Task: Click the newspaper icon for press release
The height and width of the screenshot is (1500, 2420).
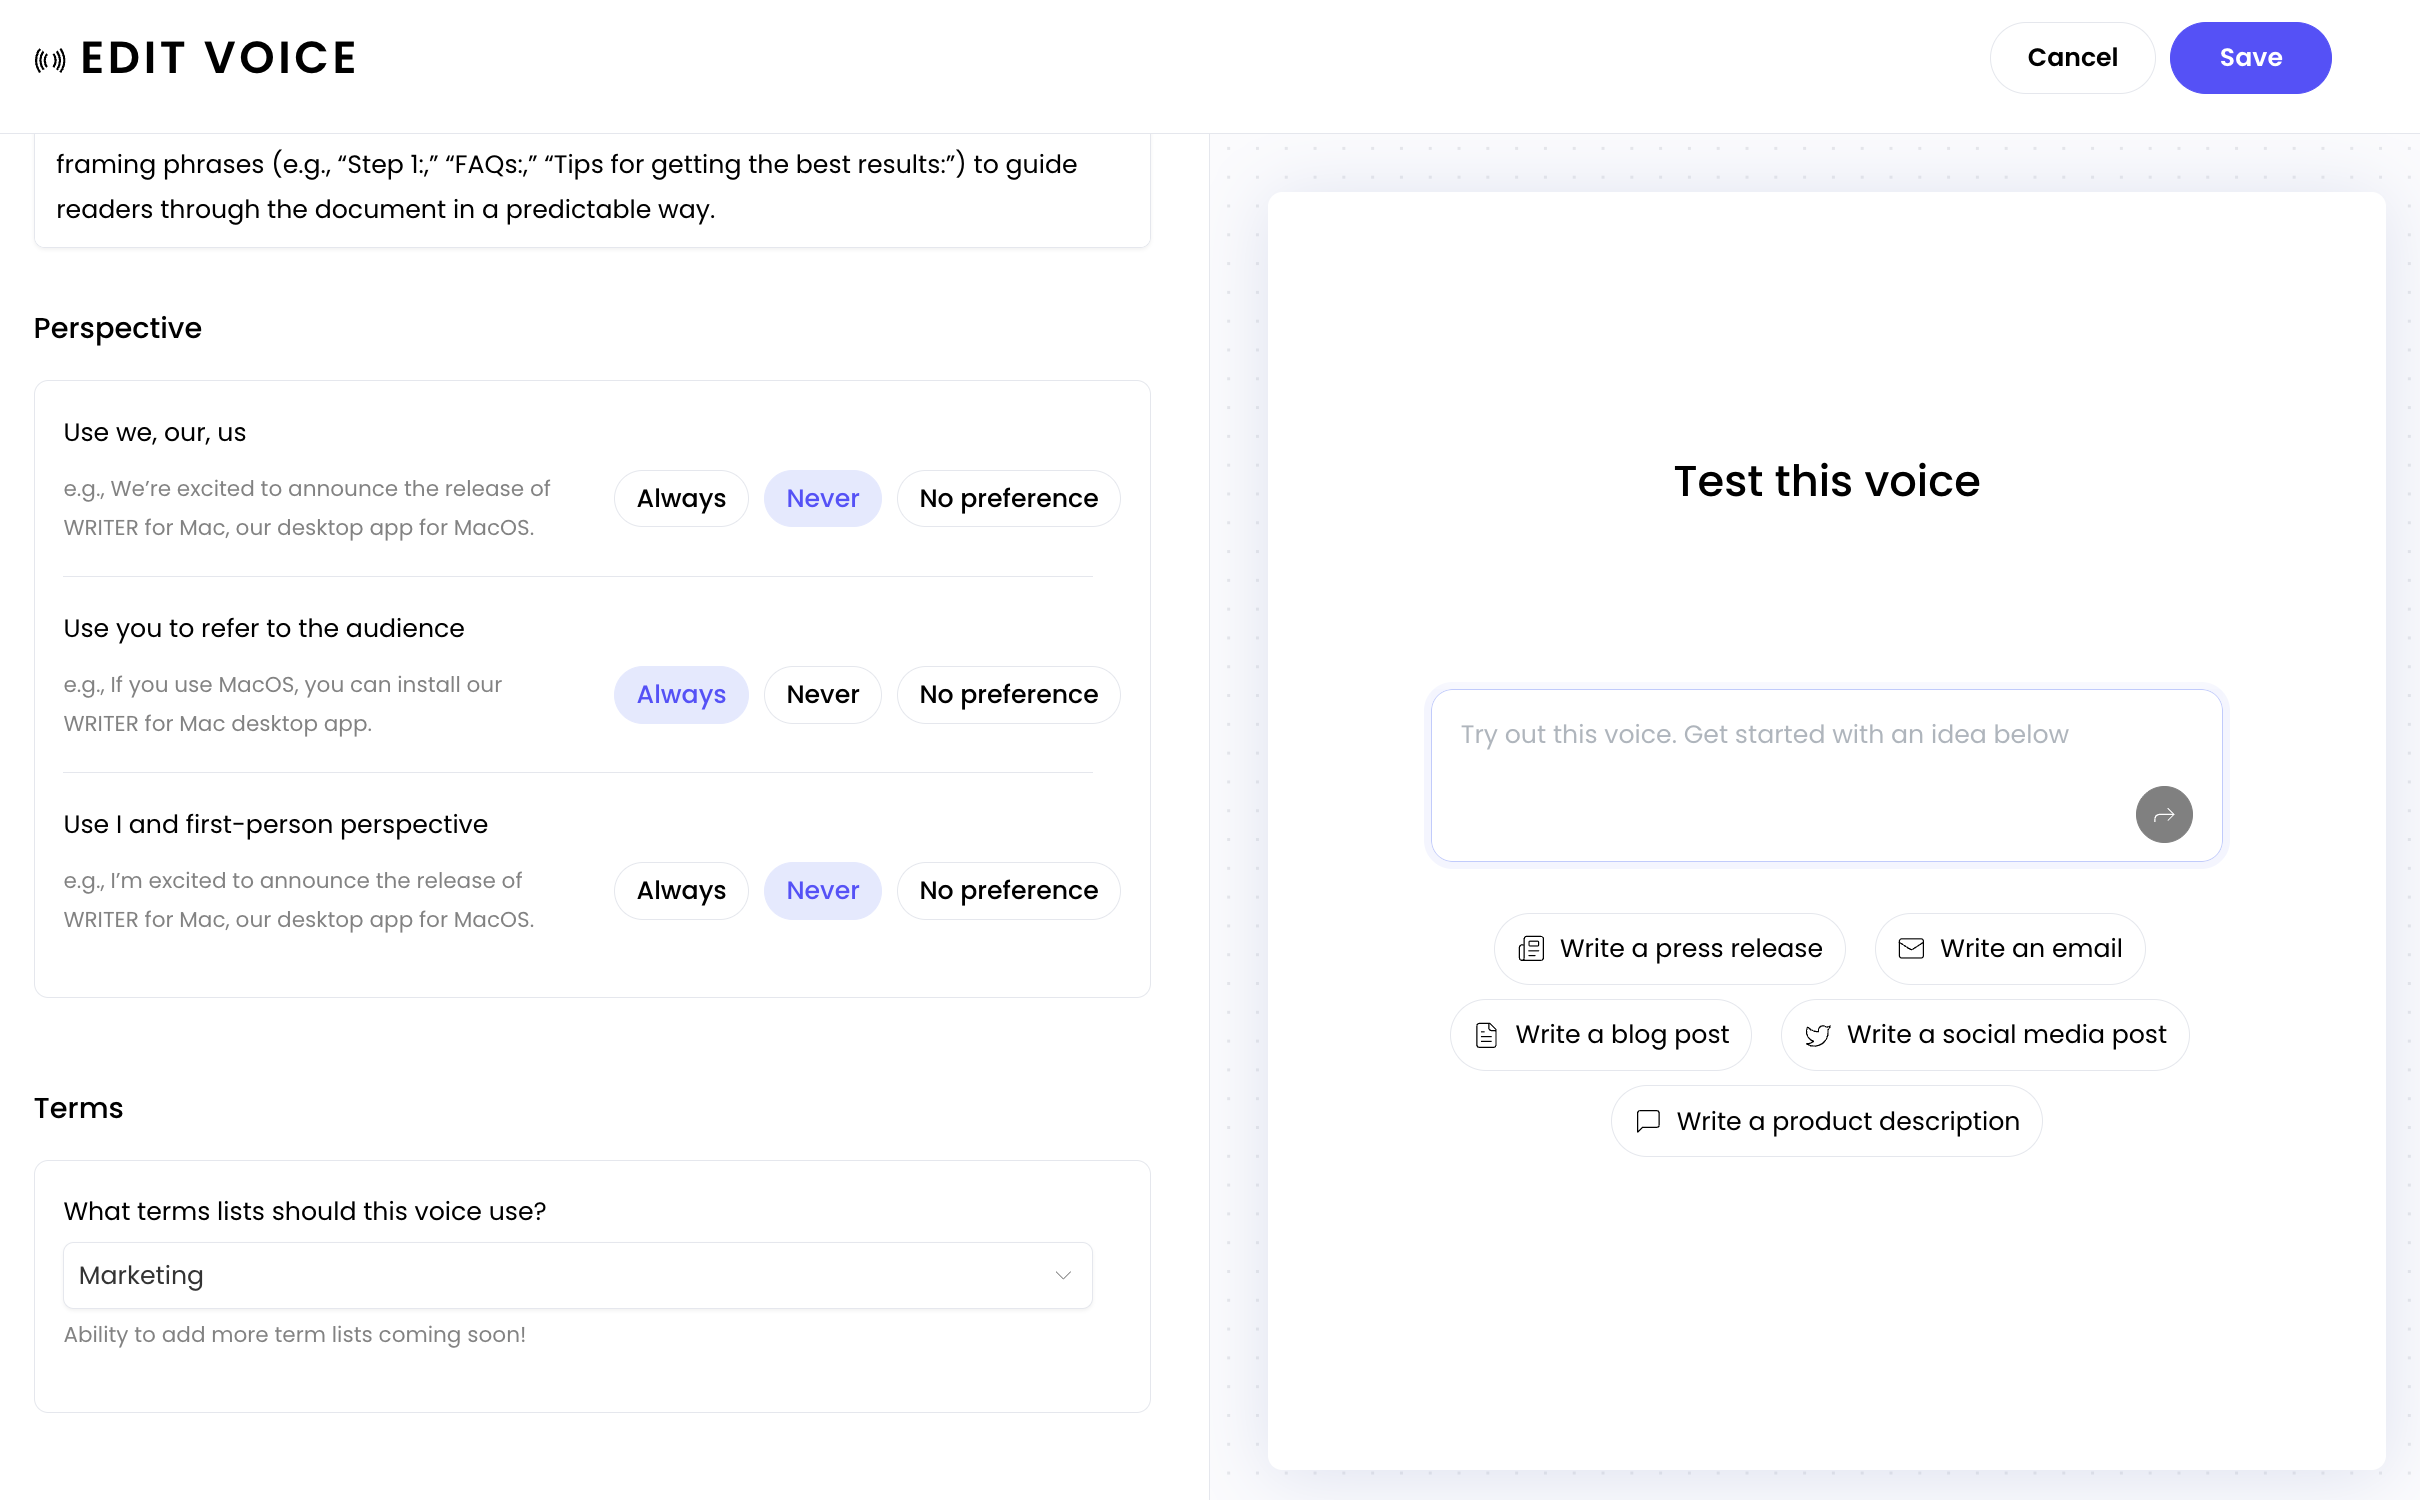Action: (1531, 949)
